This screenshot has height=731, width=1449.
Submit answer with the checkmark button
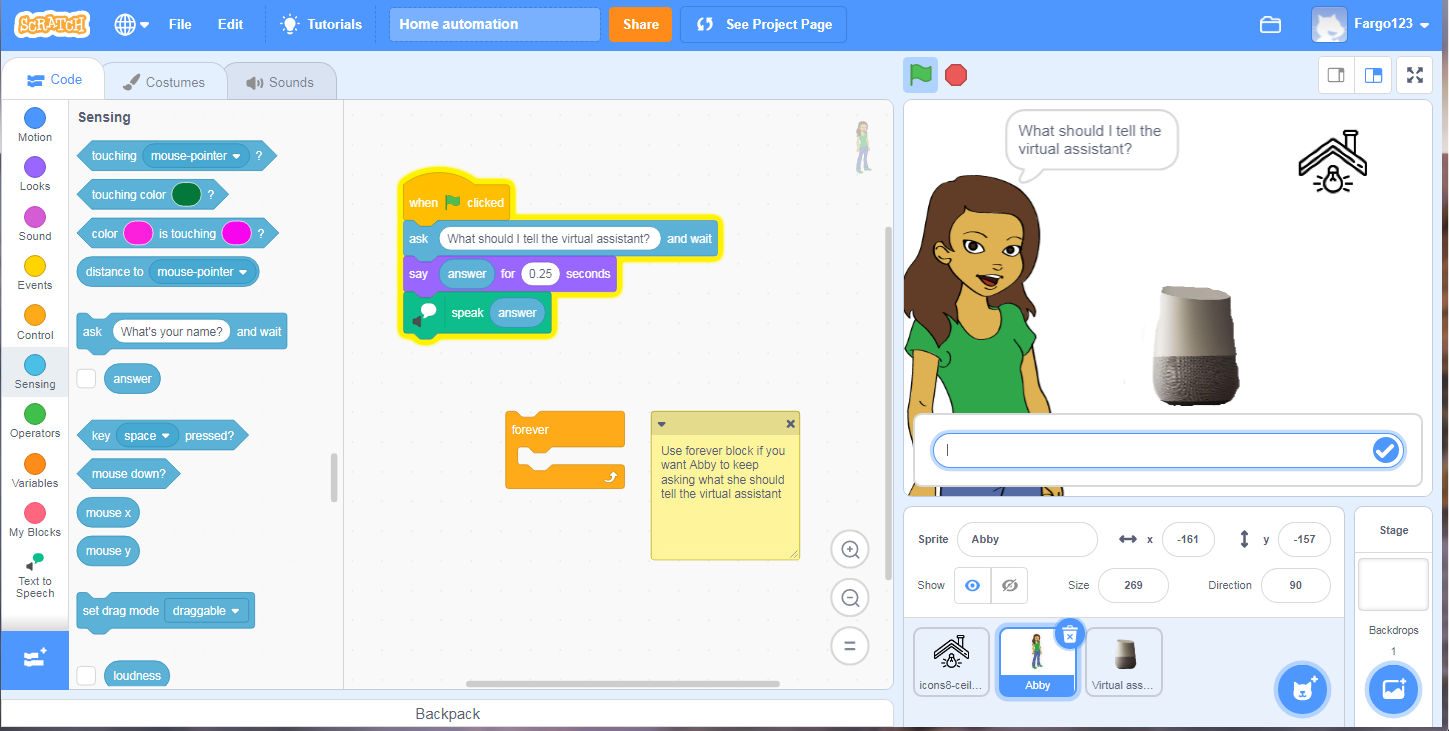1385,451
